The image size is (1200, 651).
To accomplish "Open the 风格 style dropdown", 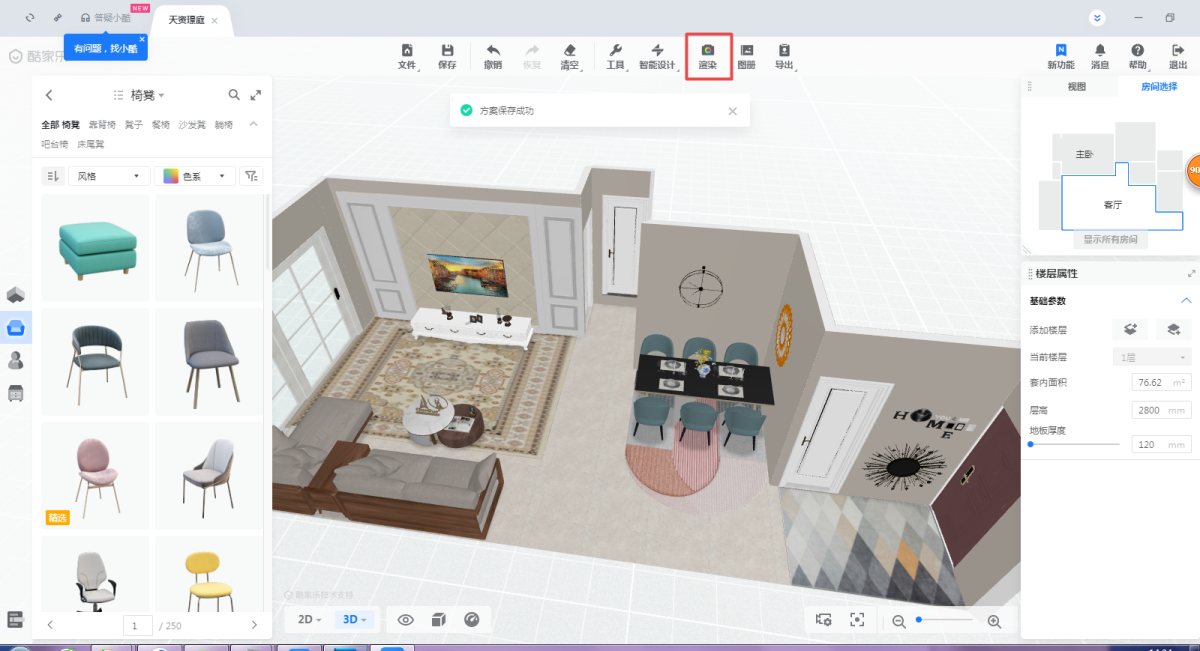I will click(109, 176).
